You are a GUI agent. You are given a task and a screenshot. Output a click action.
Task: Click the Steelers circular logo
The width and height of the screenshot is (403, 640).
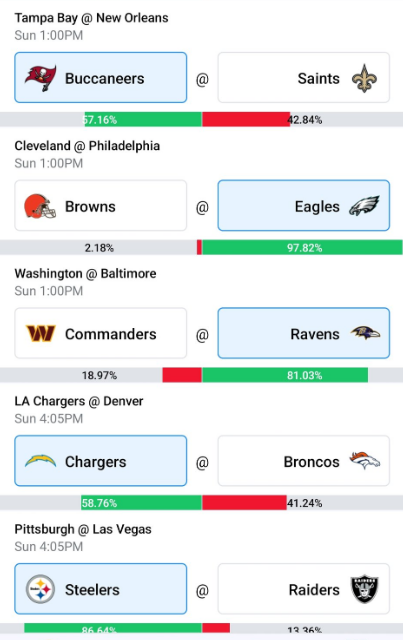[40, 589]
